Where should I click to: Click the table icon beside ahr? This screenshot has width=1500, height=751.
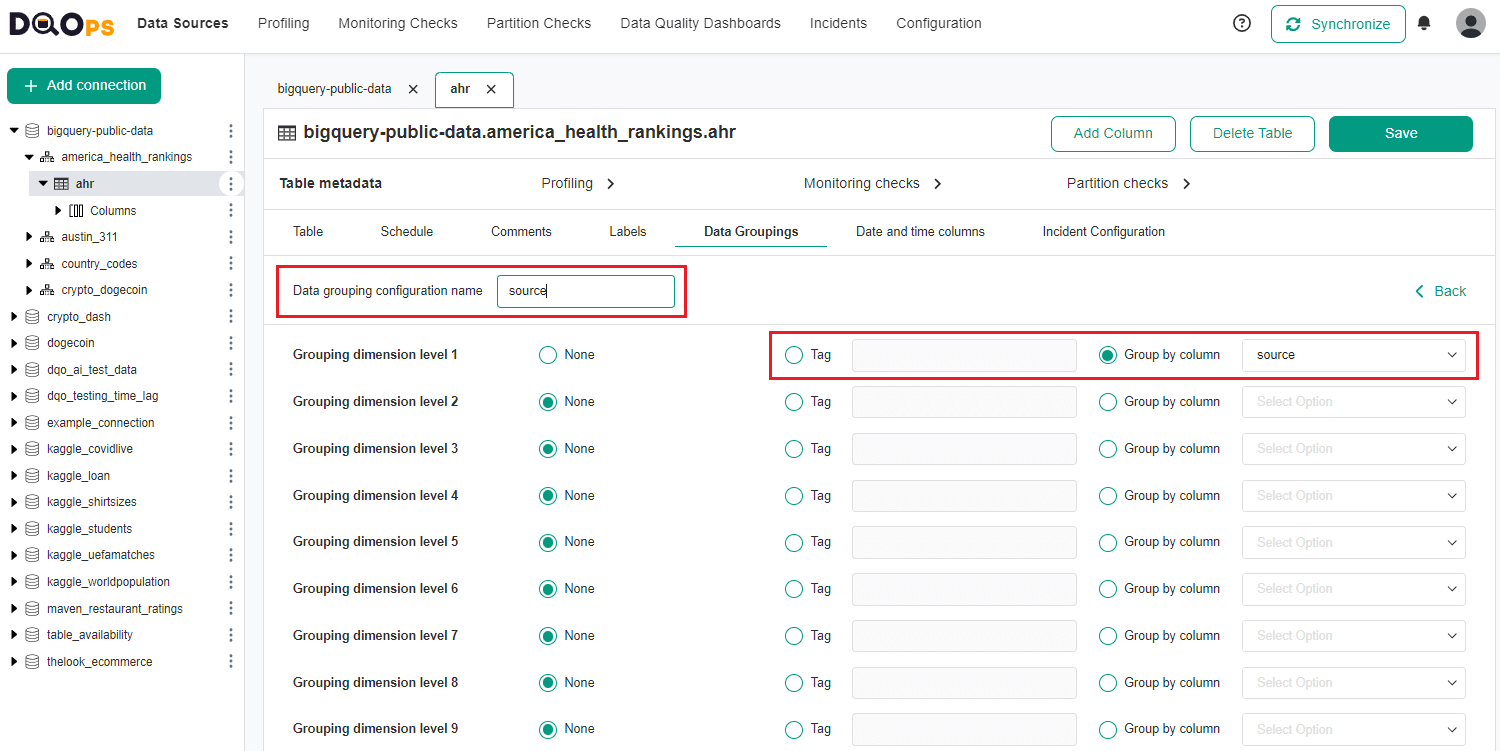tap(61, 184)
